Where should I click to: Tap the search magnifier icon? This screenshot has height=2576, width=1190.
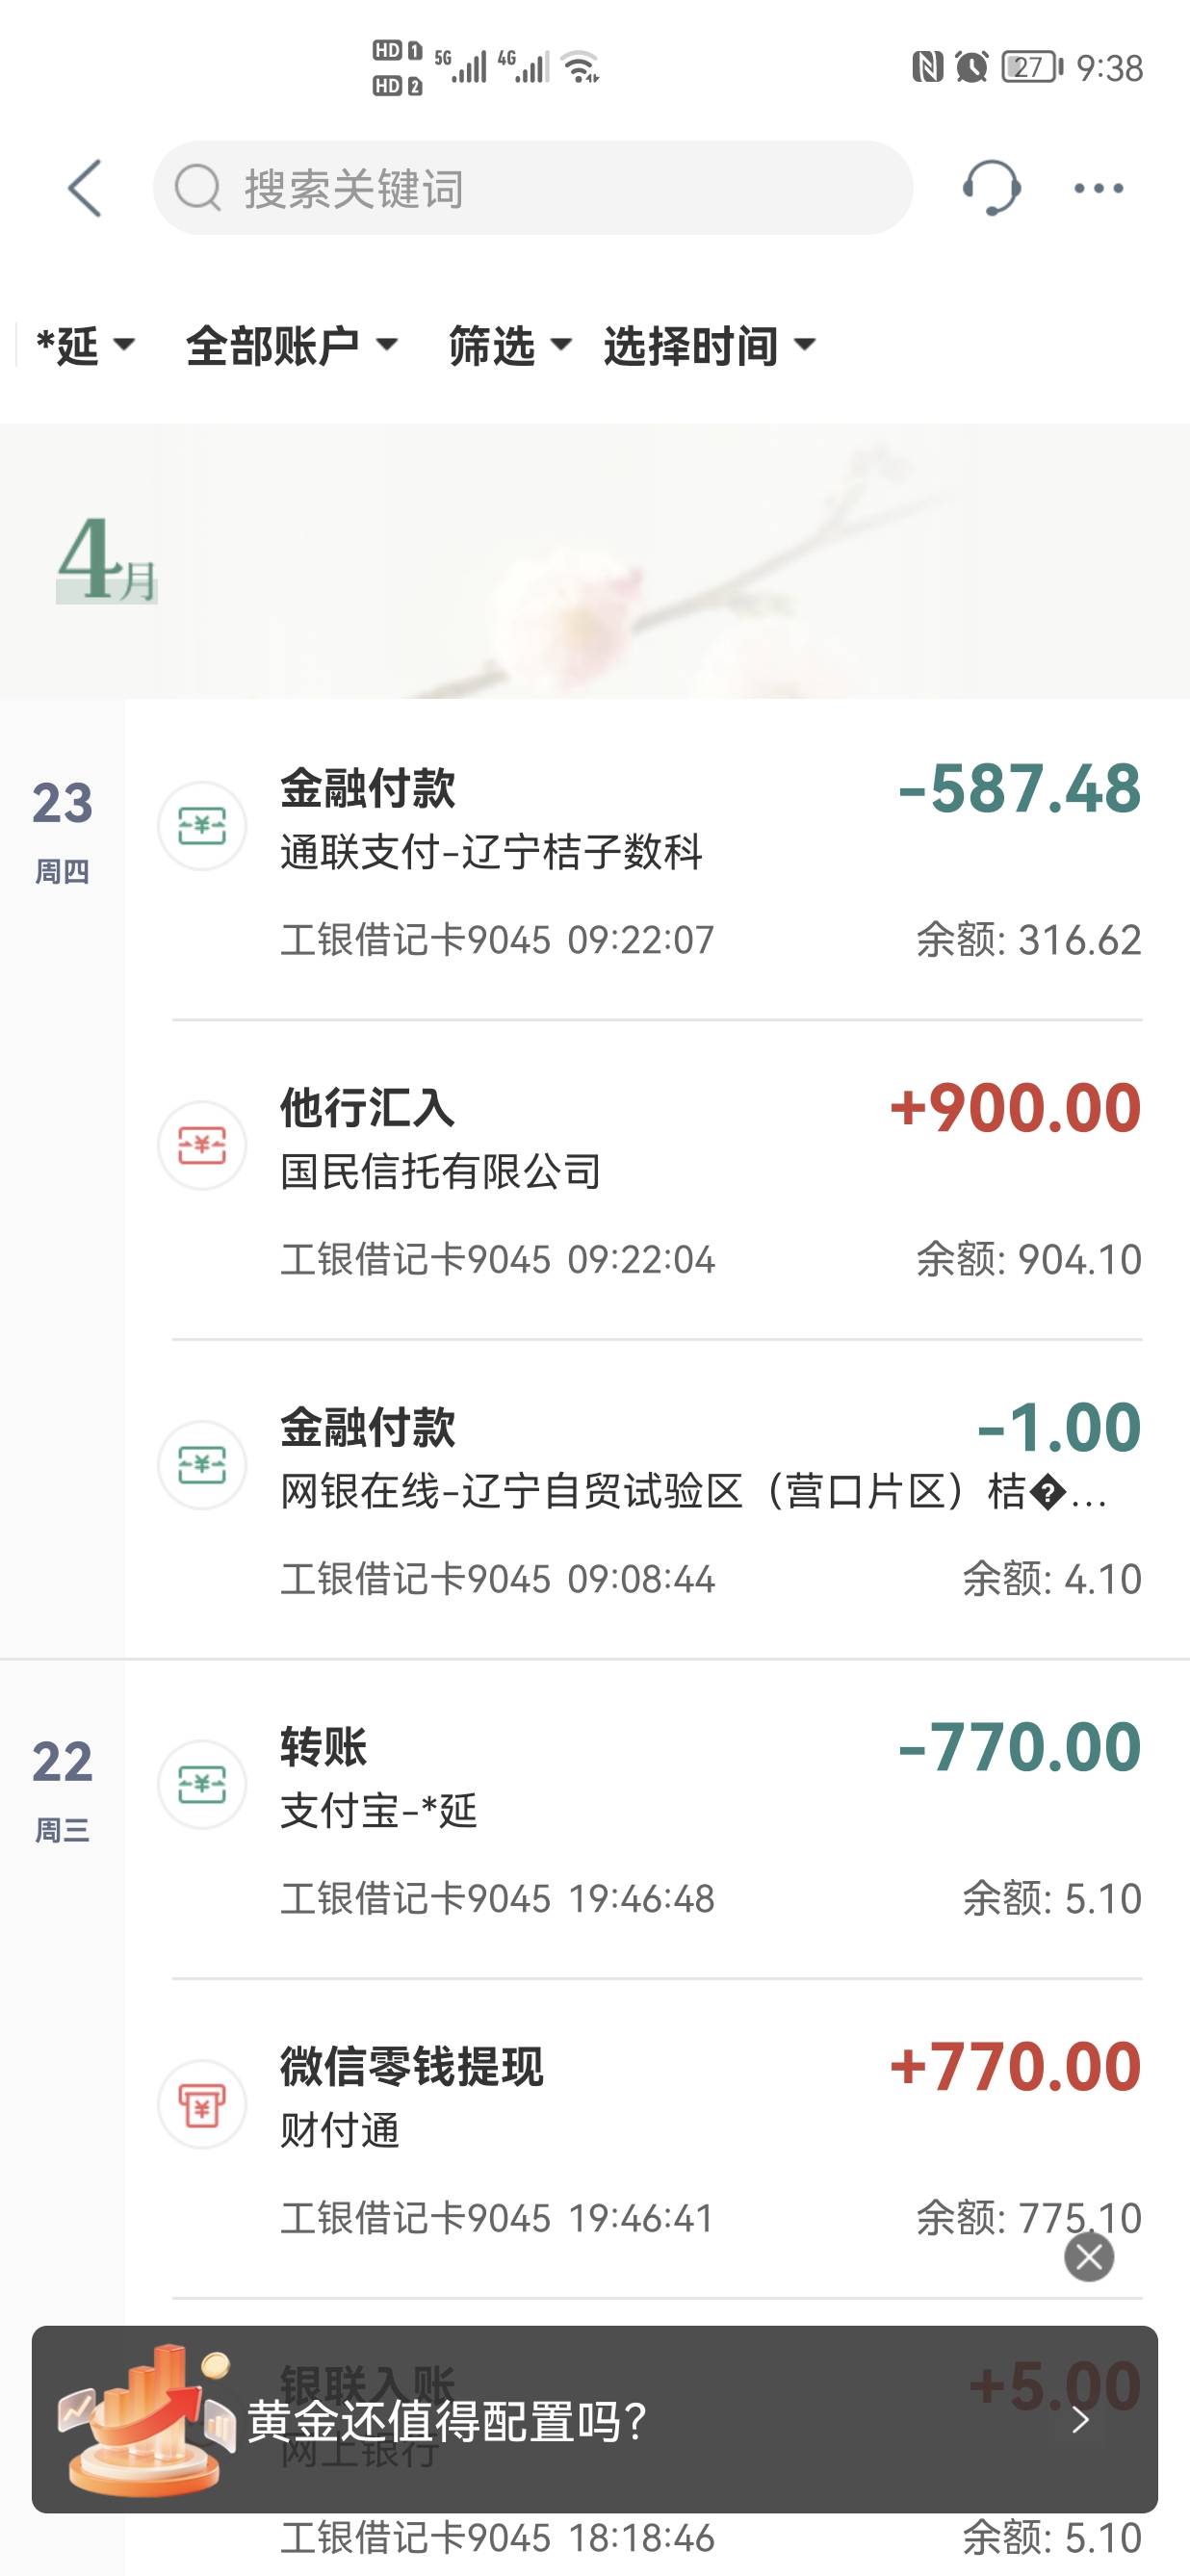pyautogui.click(x=197, y=188)
